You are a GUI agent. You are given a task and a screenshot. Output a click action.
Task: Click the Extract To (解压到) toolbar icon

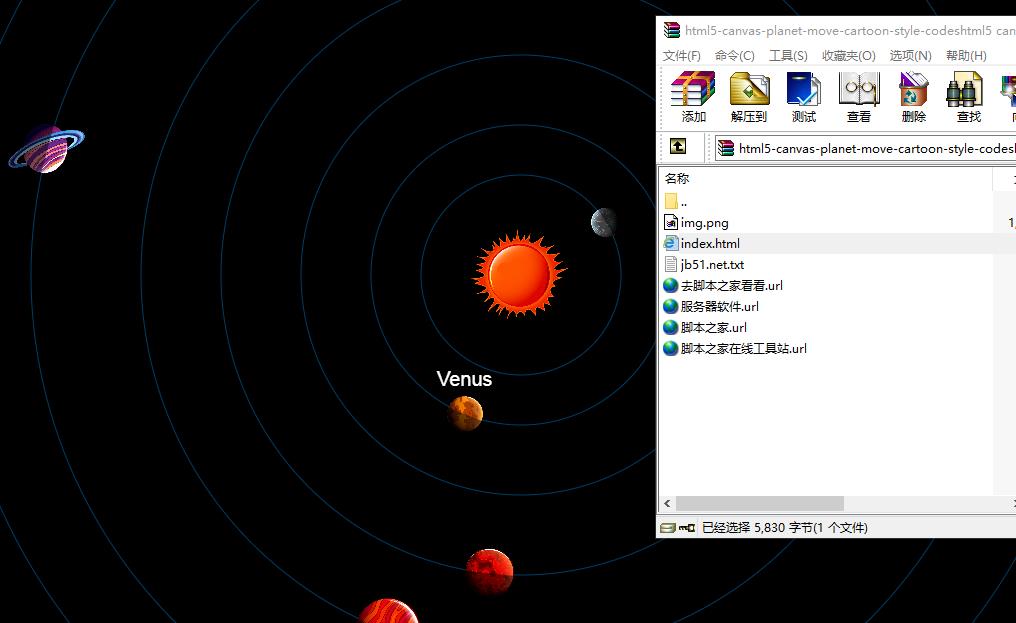749,89
